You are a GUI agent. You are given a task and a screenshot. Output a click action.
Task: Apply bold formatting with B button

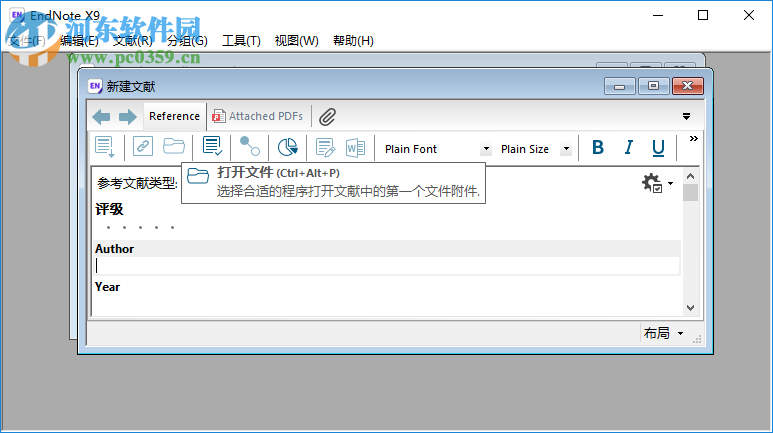pos(597,147)
